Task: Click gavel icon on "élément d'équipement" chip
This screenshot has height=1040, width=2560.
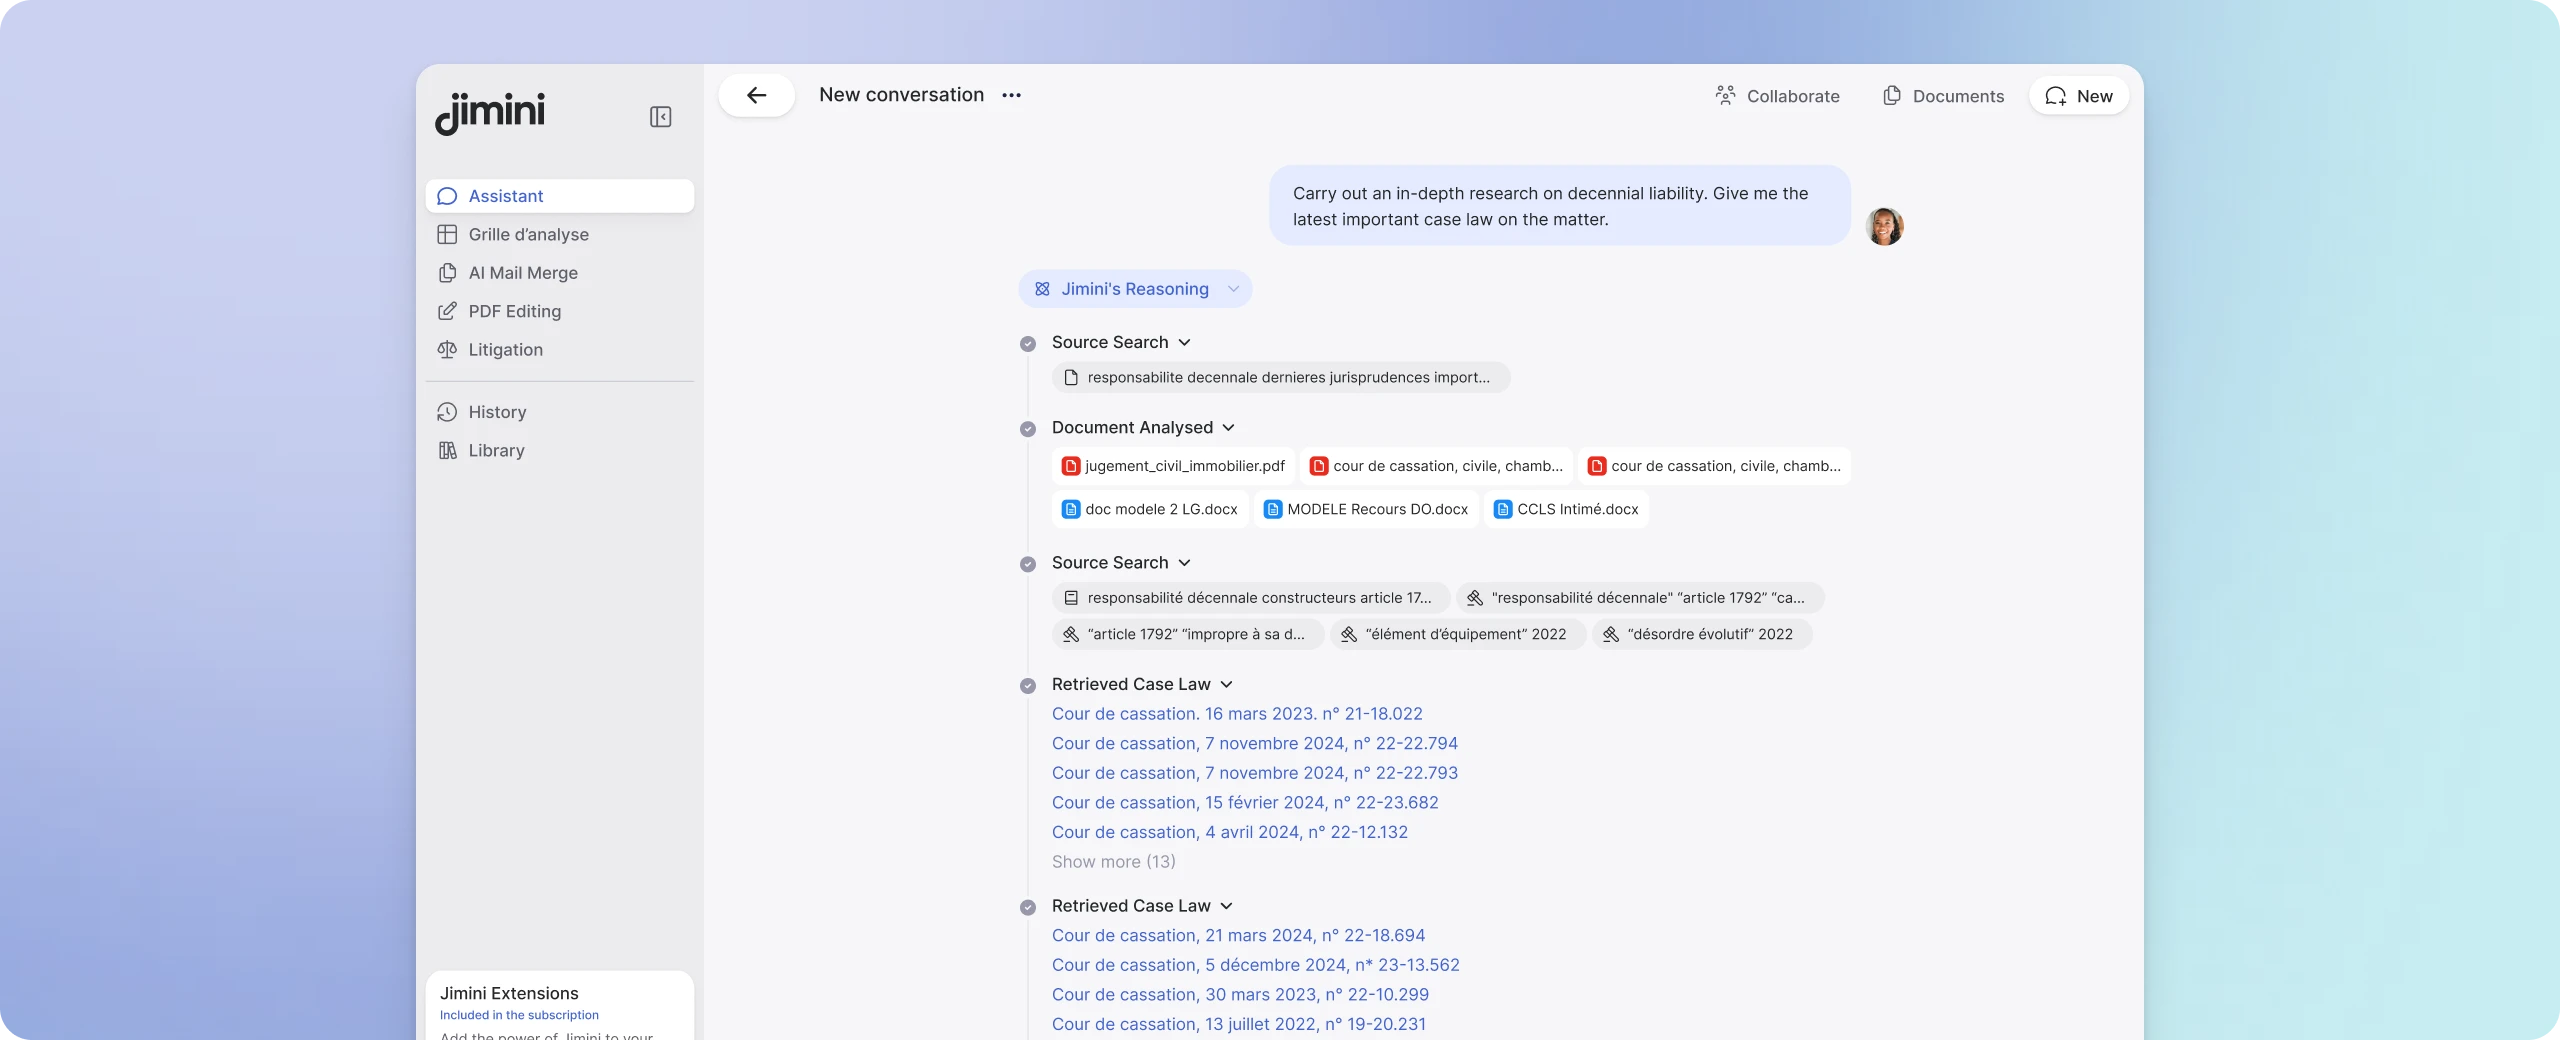Action: click(1349, 634)
